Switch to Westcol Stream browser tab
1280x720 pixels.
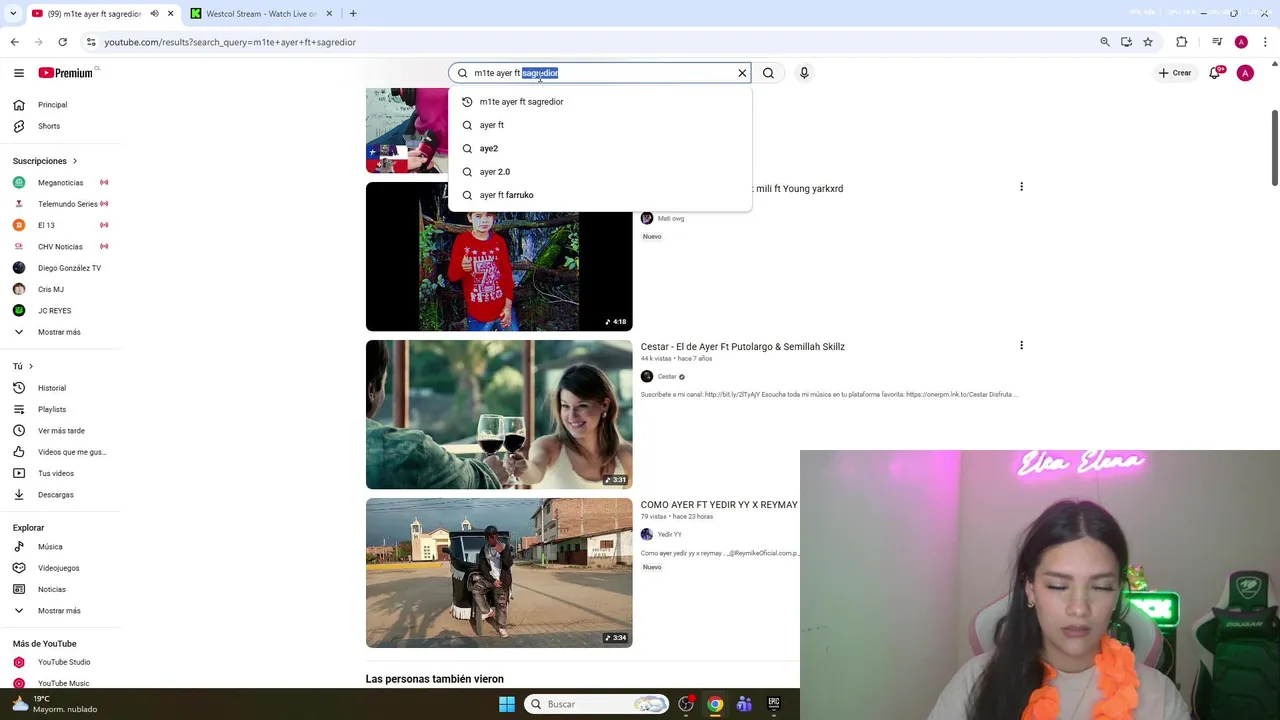click(261, 14)
